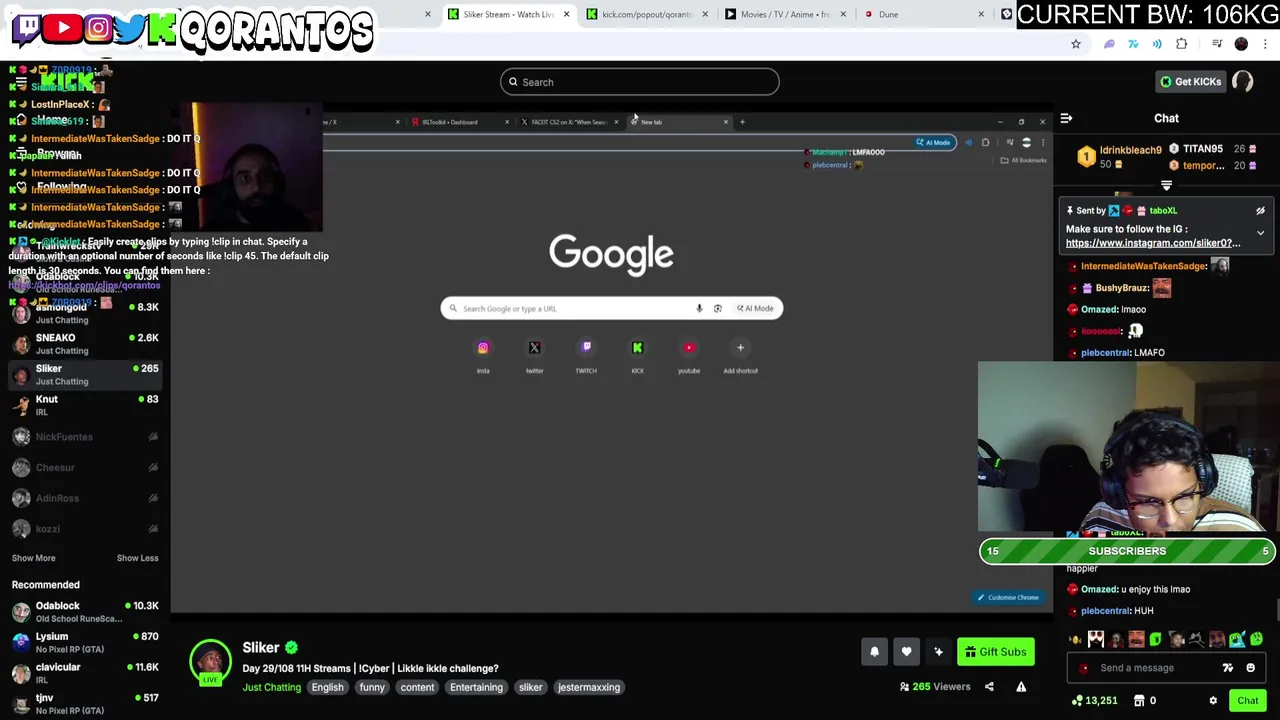Expand the gifter leaderboard arrow below TITAN95
This screenshot has height=720, width=1280.
point(1166,185)
